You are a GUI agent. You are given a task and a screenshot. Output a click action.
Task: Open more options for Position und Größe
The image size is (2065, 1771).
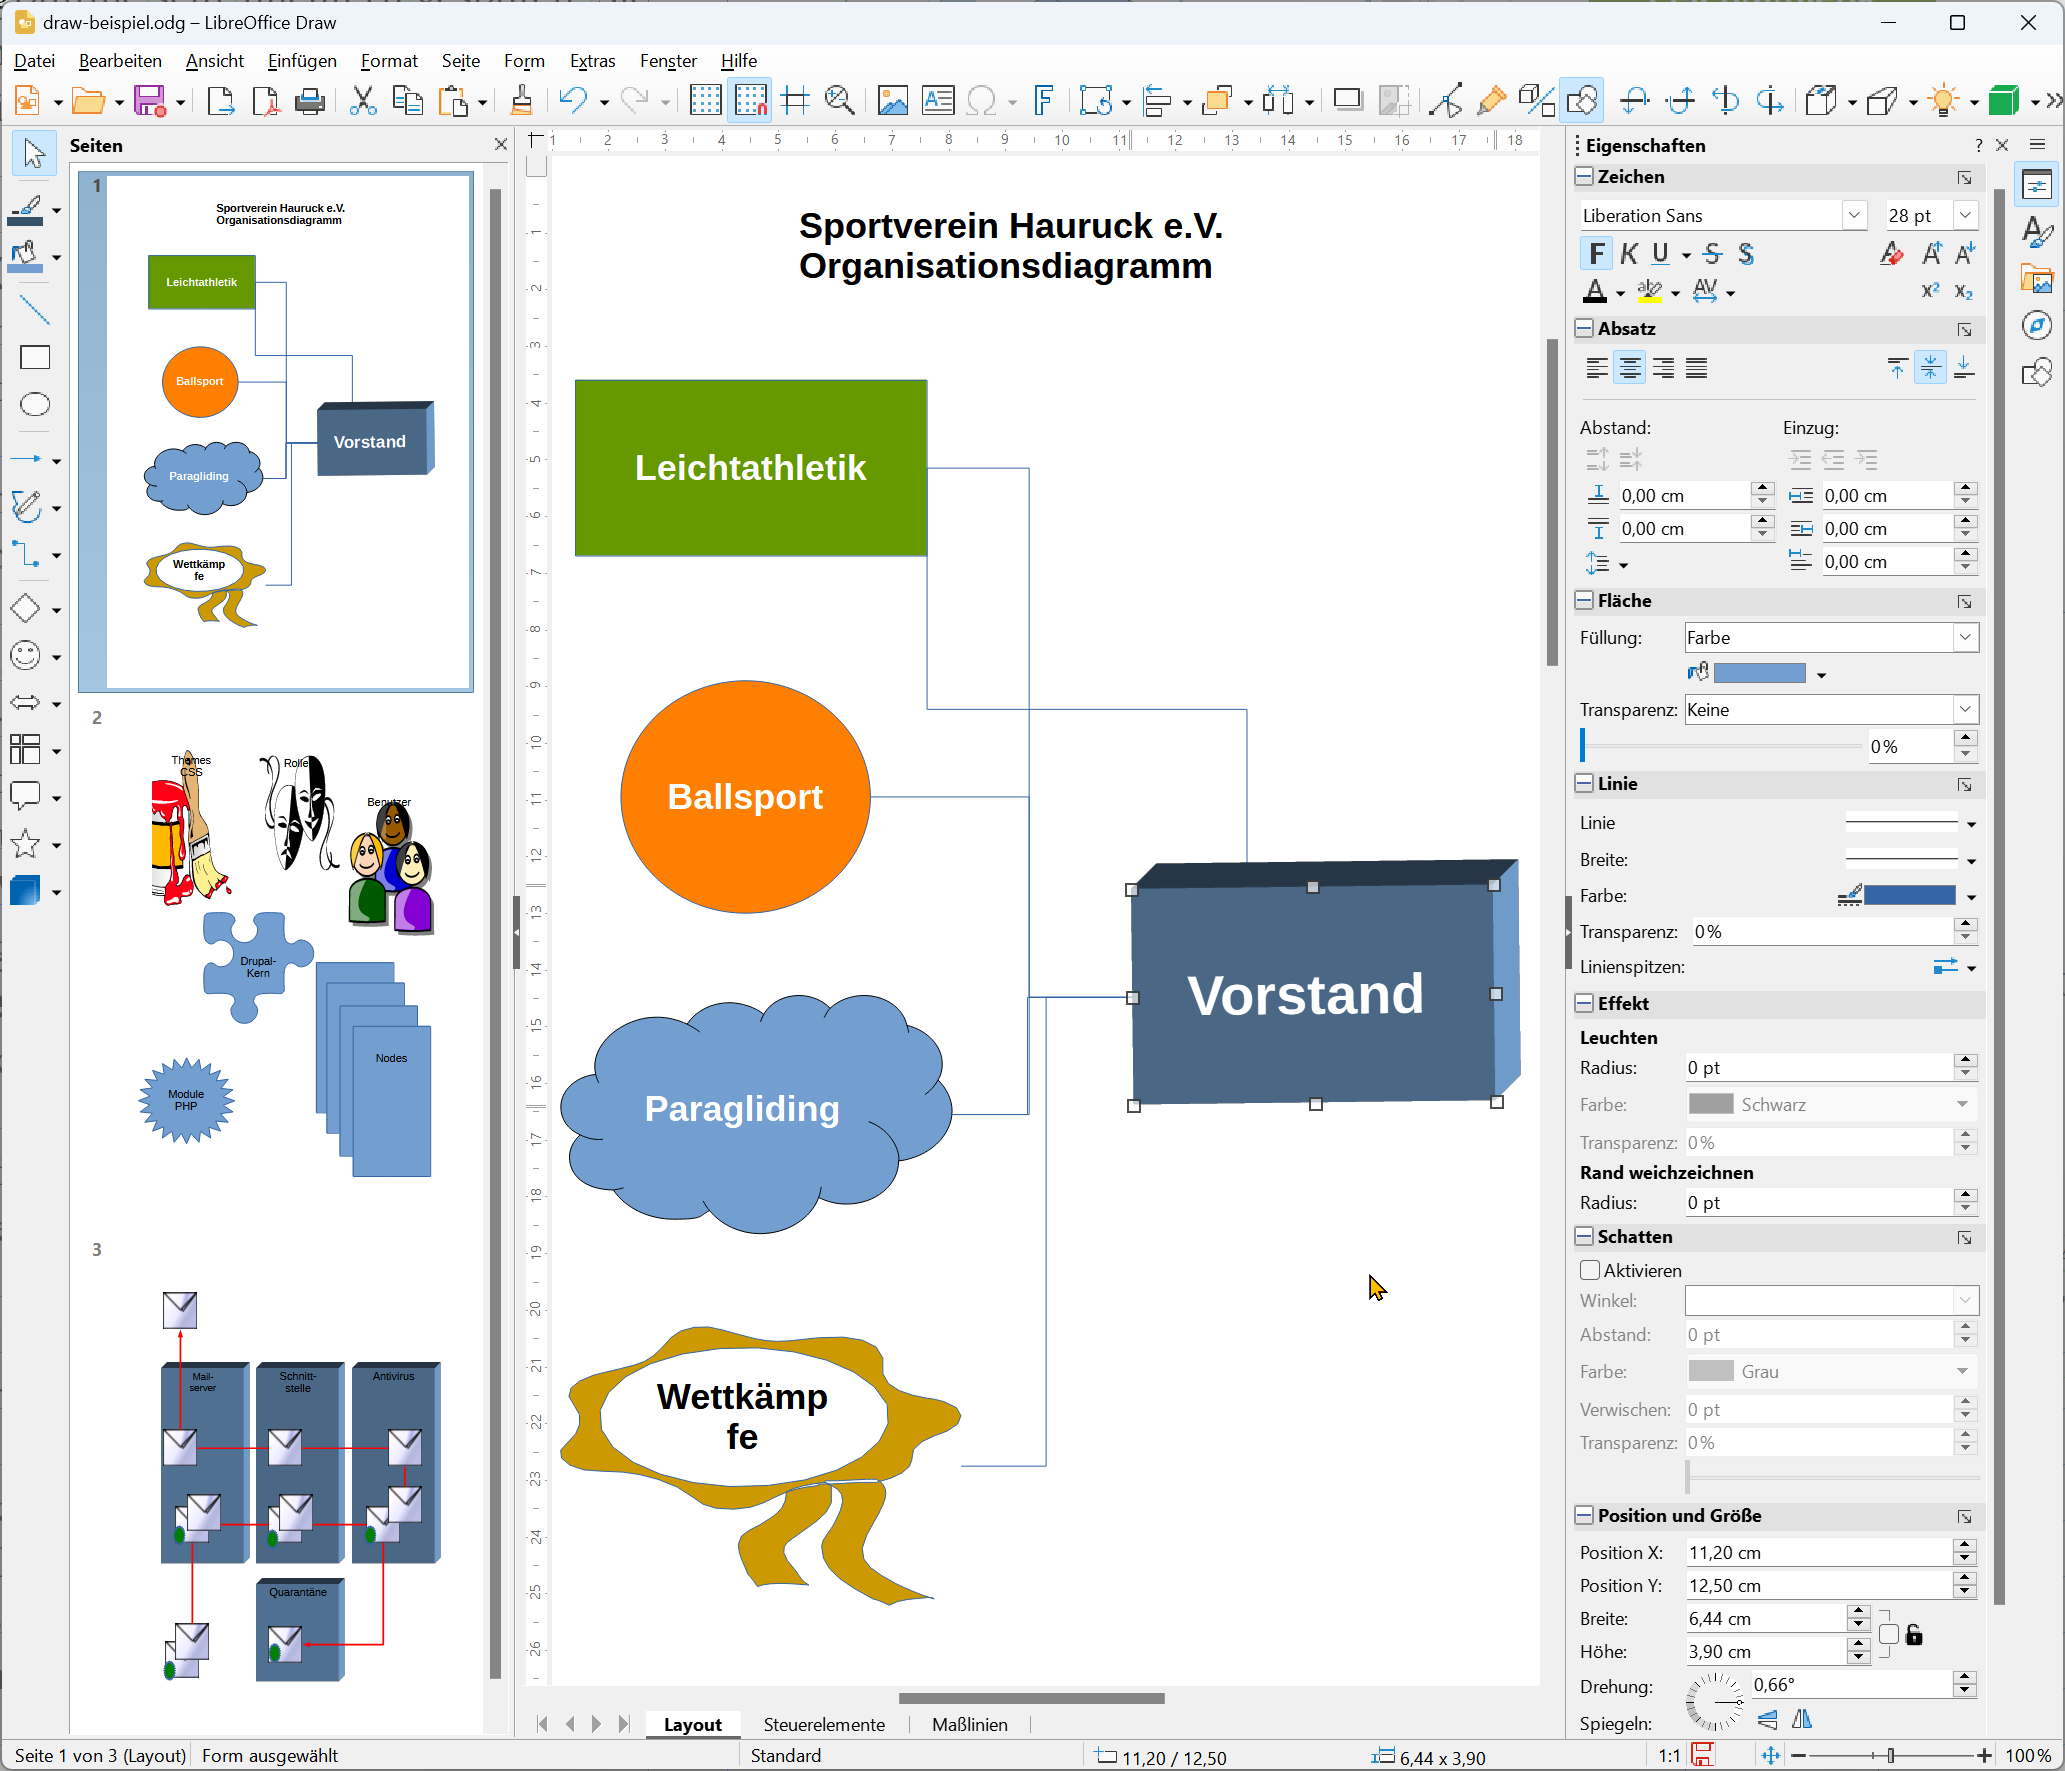click(x=1965, y=1517)
